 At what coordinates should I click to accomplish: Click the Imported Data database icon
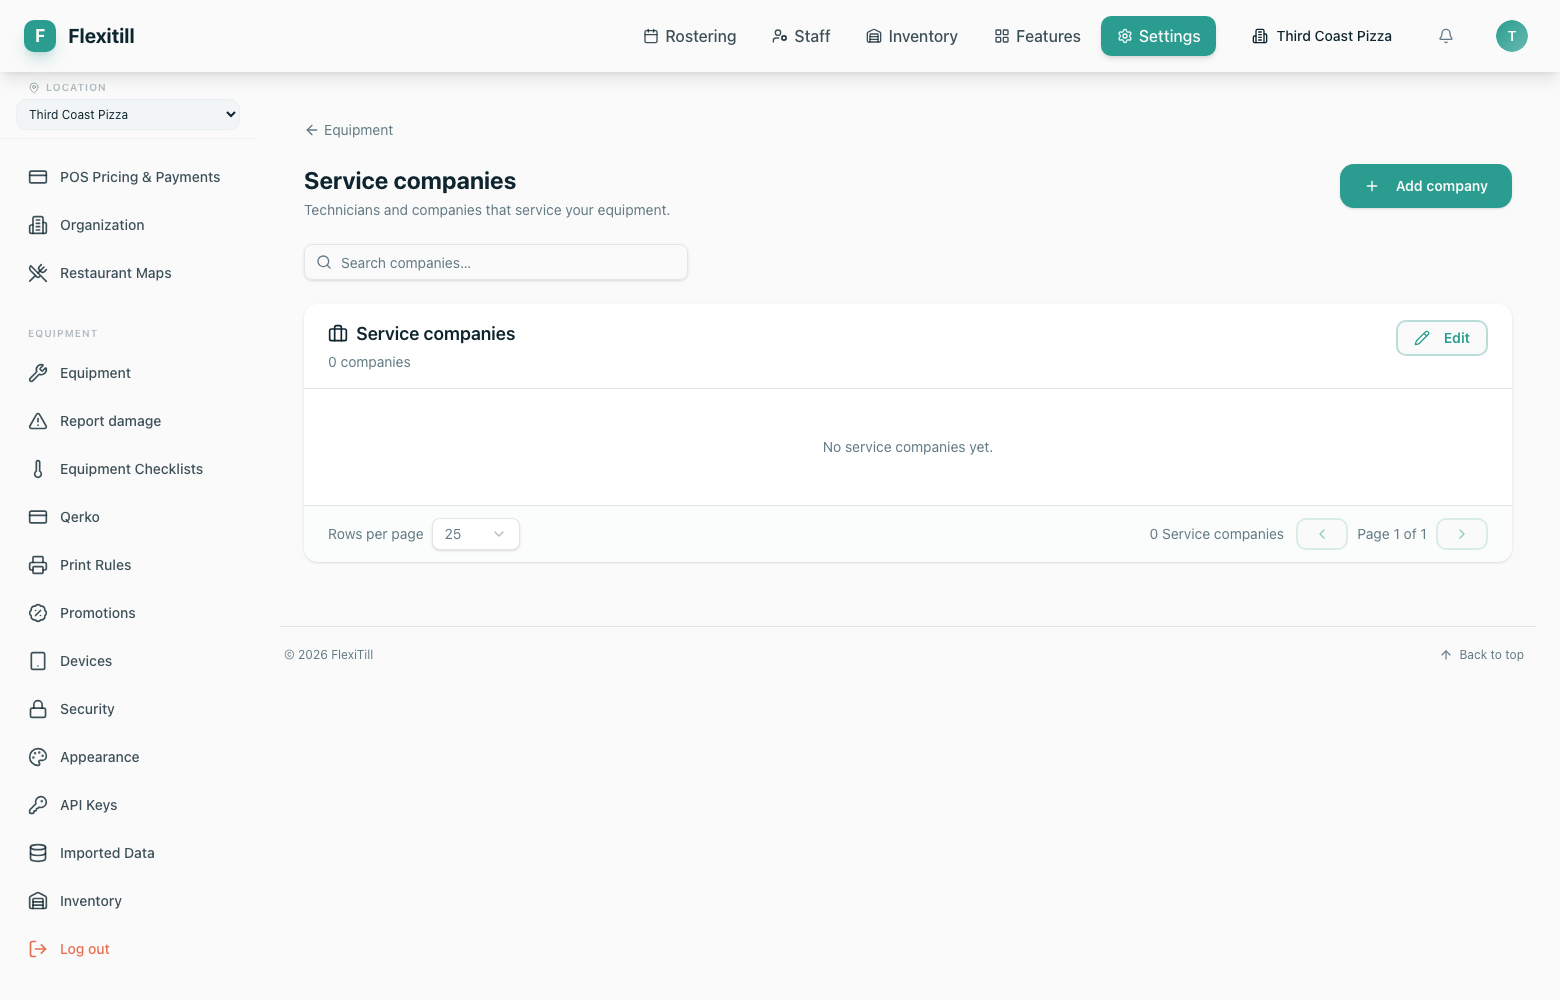point(38,853)
